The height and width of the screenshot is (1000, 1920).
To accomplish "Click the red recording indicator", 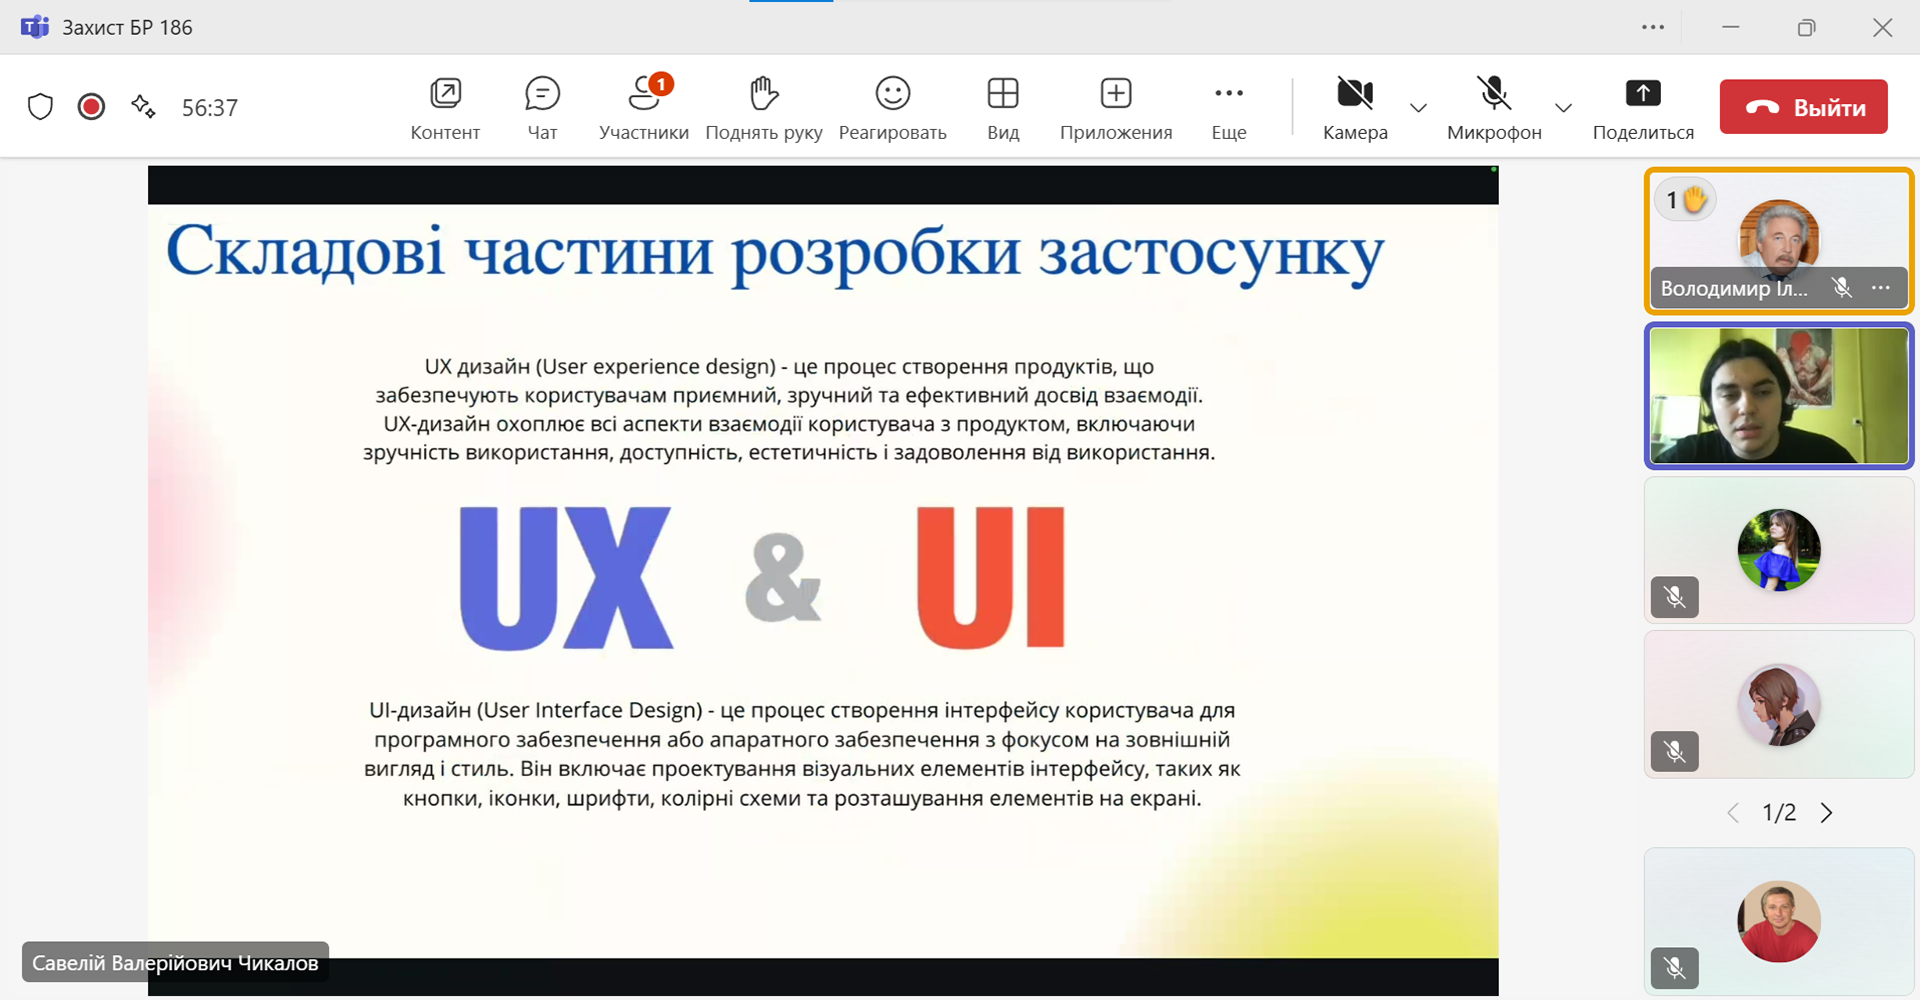I will (x=91, y=107).
